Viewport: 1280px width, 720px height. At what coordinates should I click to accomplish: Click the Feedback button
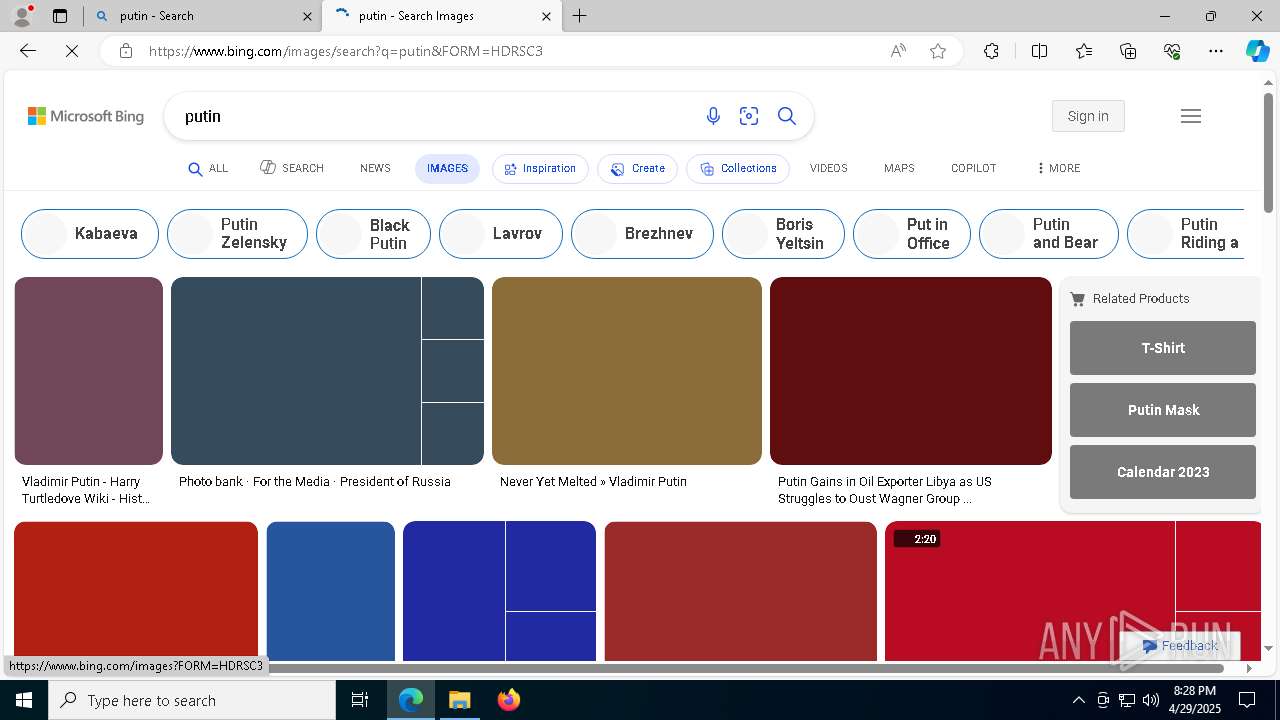[1180, 646]
